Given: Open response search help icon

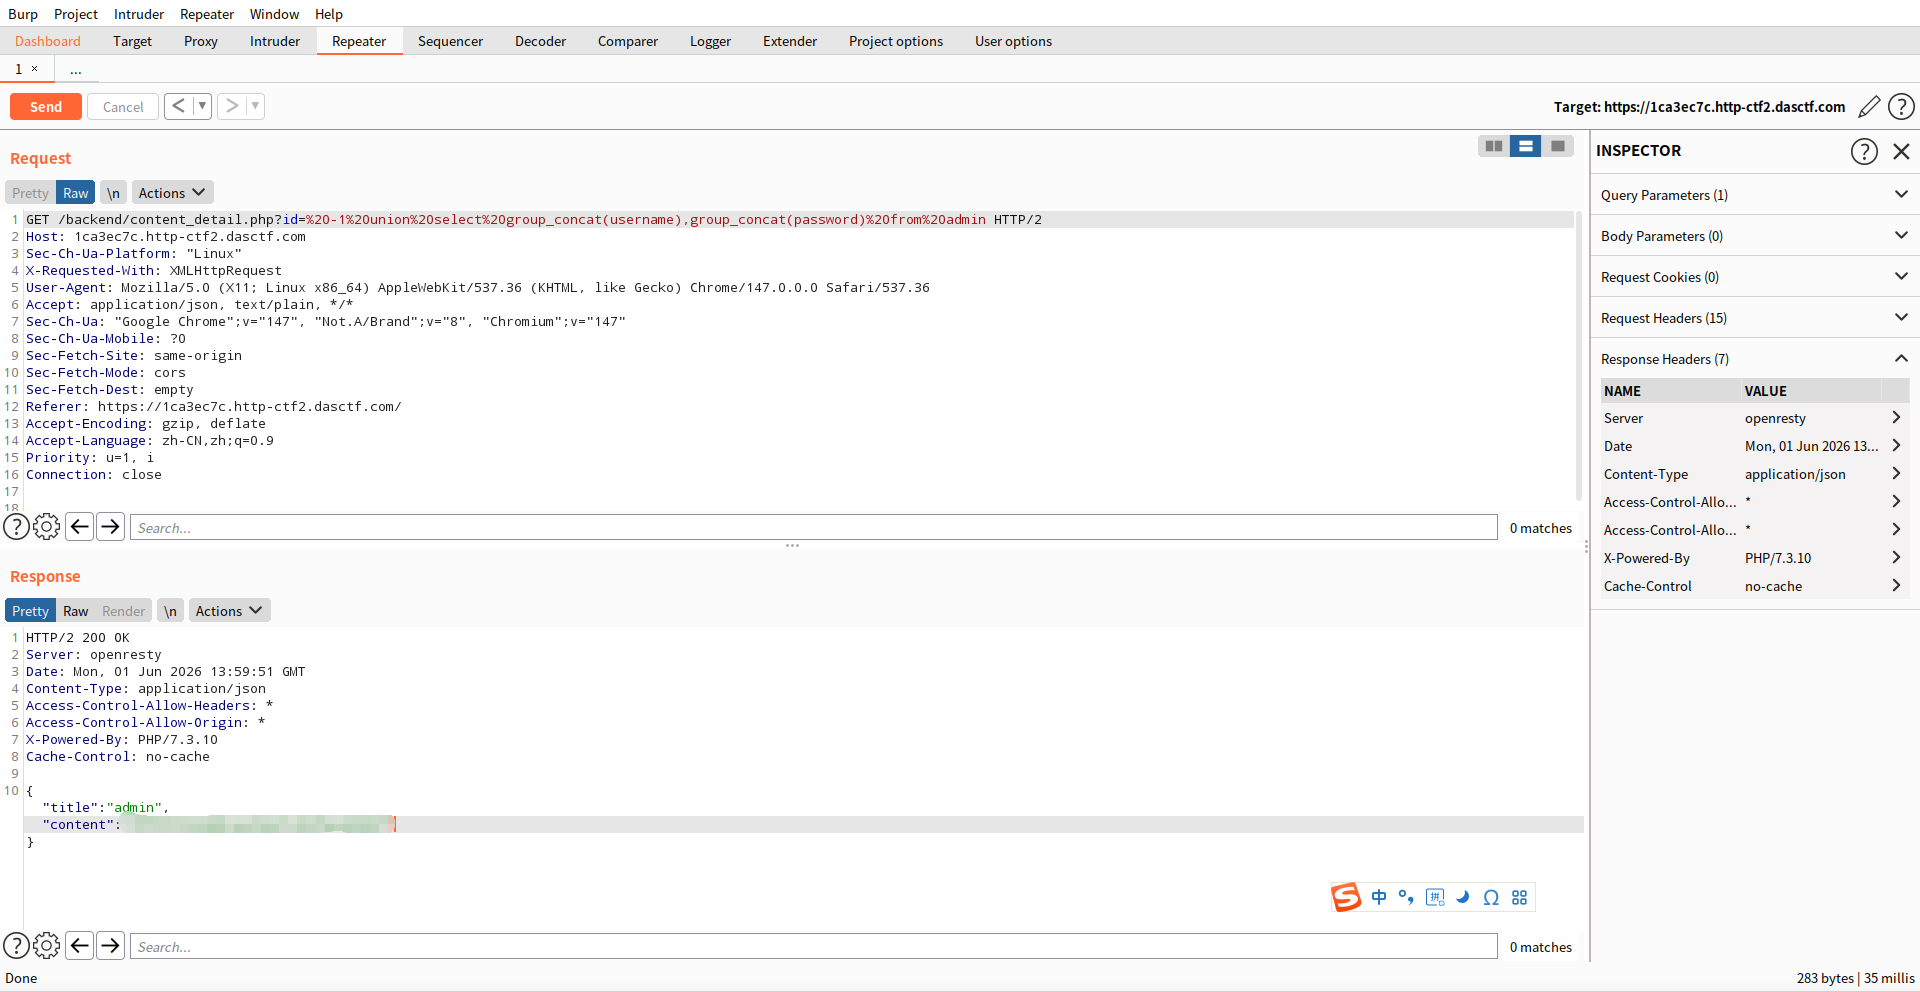Looking at the screenshot, I should [x=17, y=945].
